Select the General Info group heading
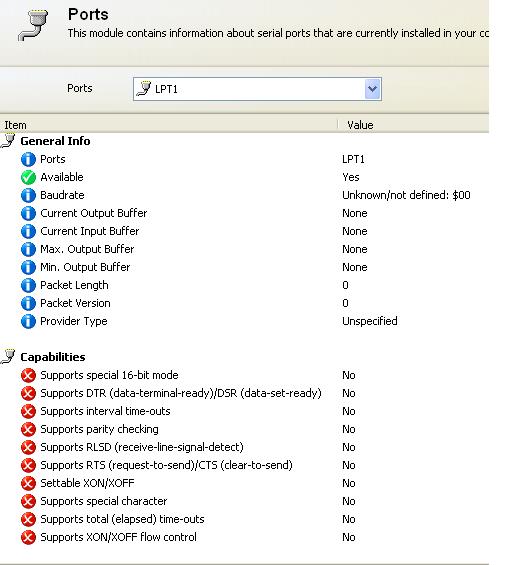The width and height of the screenshot is (518, 565). tap(55, 141)
